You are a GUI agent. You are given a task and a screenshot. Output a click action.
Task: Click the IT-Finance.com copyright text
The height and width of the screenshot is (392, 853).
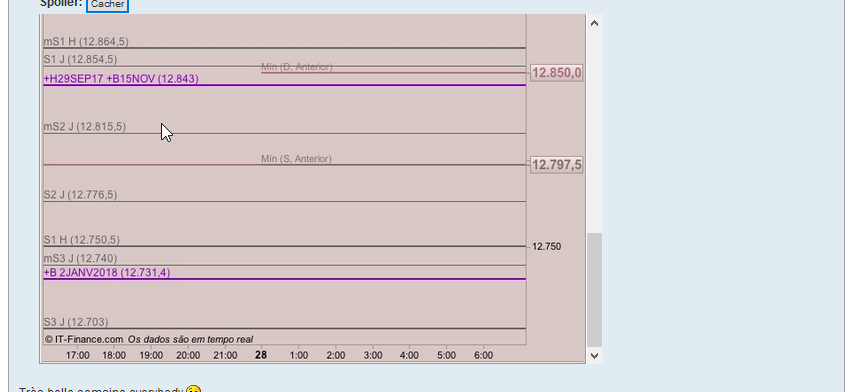click(84, 339)
